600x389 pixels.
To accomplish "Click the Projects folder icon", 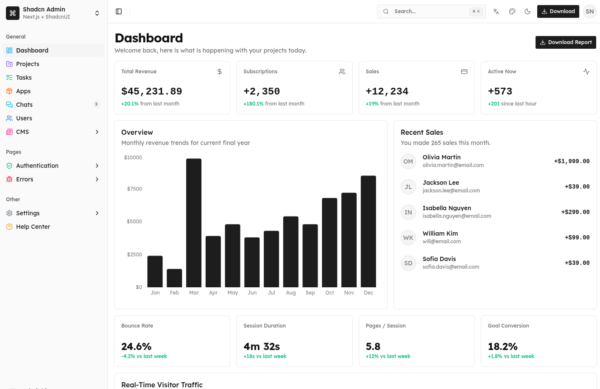I will [9, 64].
